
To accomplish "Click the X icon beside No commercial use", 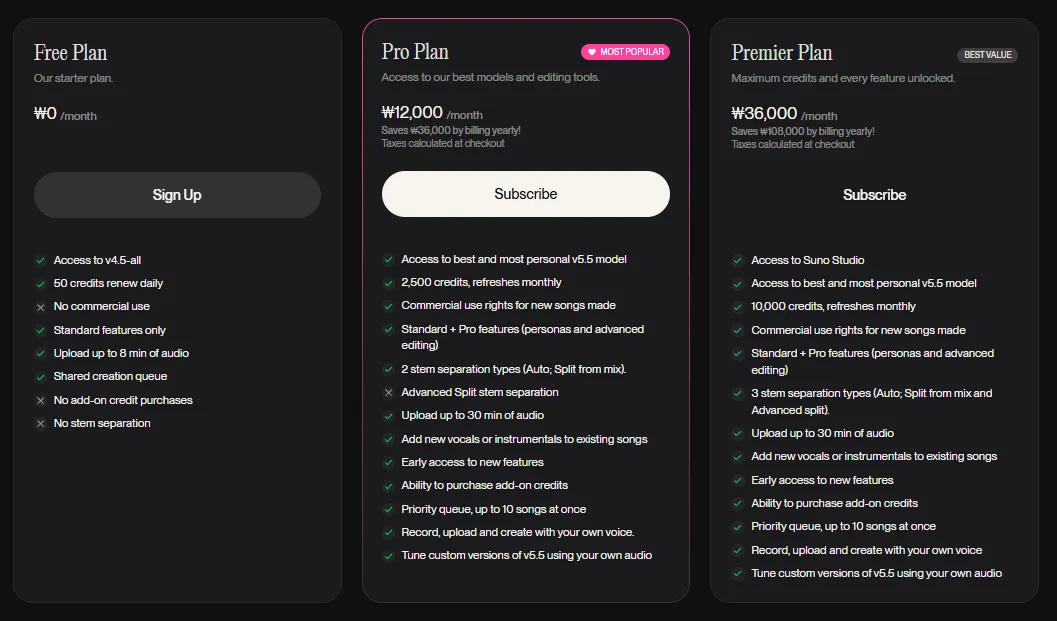I will pyautogui.click(x=40, y=307).
